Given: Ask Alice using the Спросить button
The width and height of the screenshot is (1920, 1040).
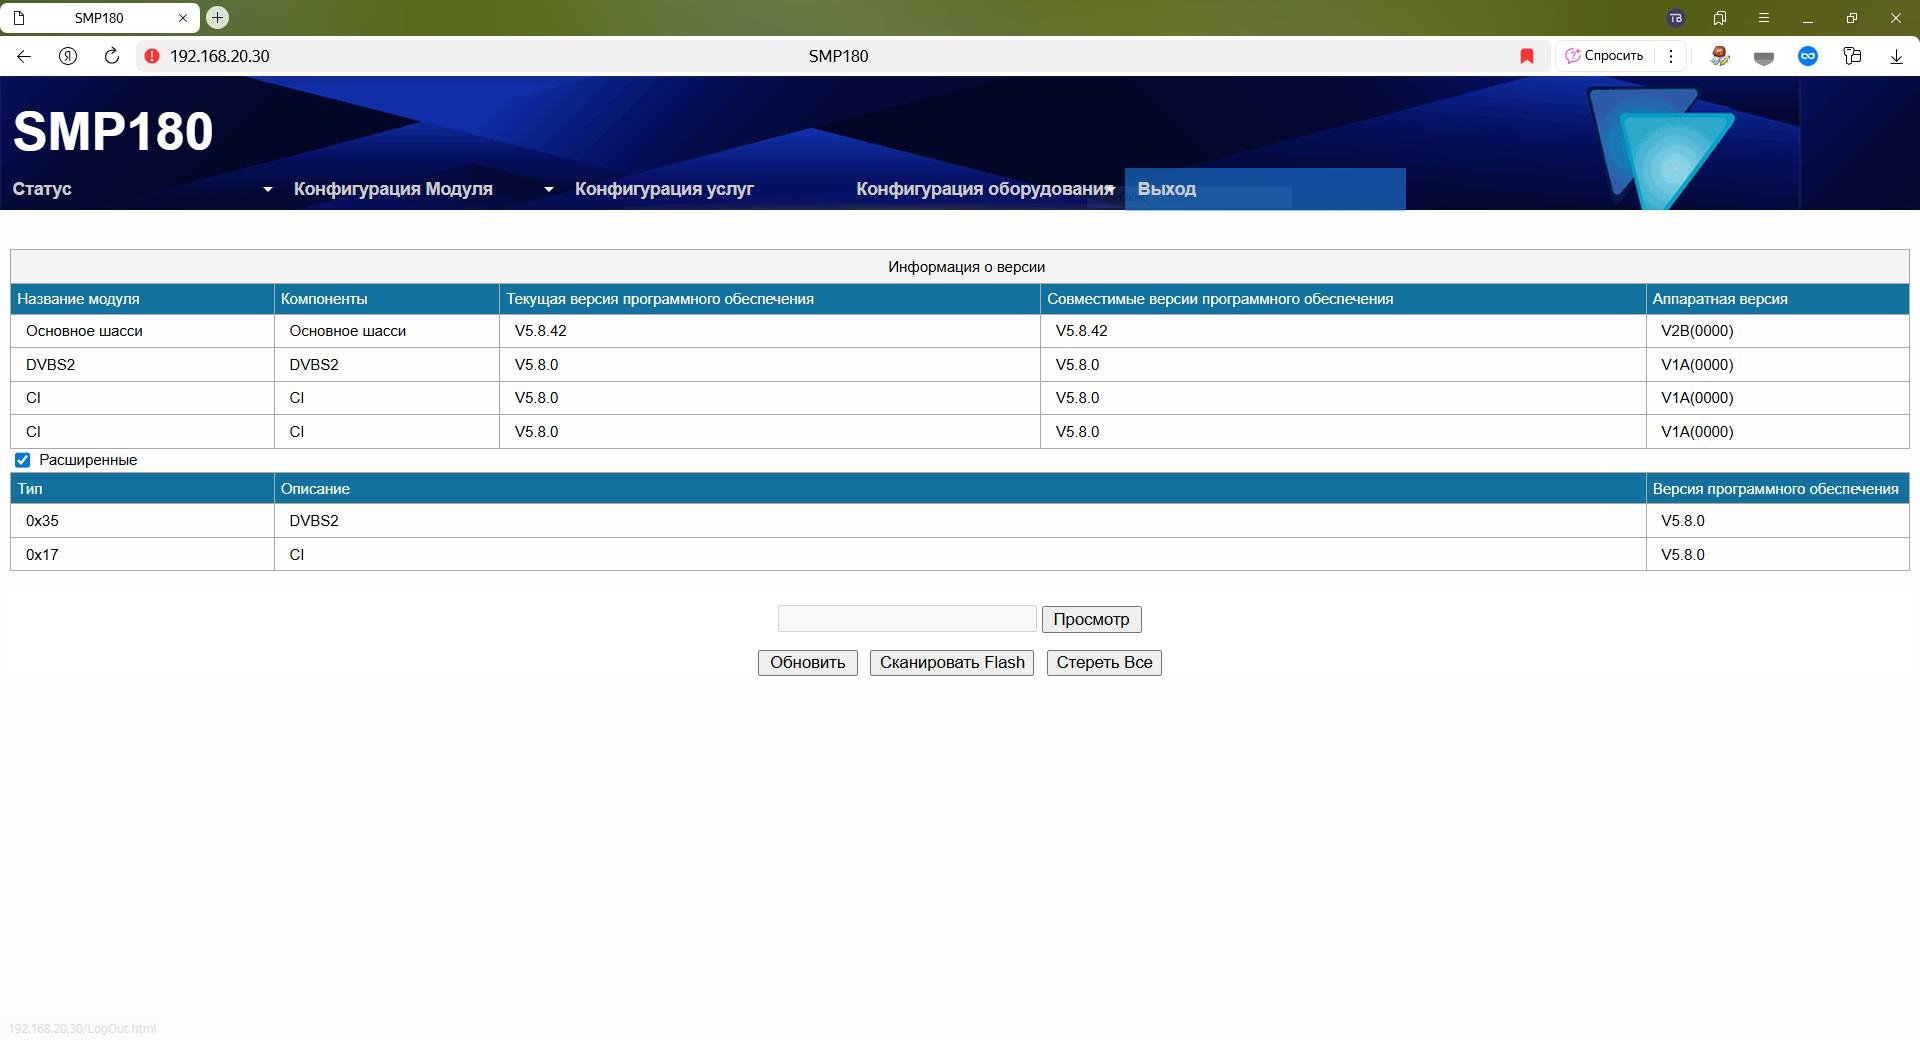Looking at the screenshot, I should 1604,56.
